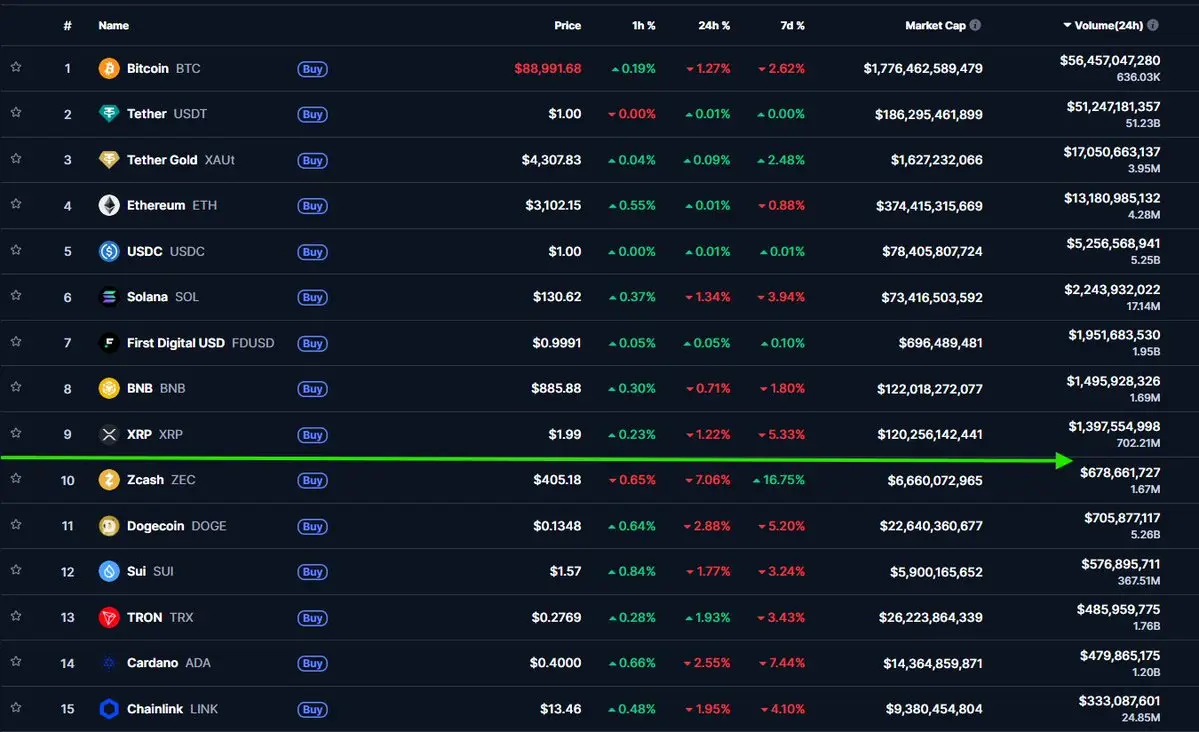
Task: Click Zcash volume $678,661,727
Action: pyautogui.click(x=1119, y=473)
